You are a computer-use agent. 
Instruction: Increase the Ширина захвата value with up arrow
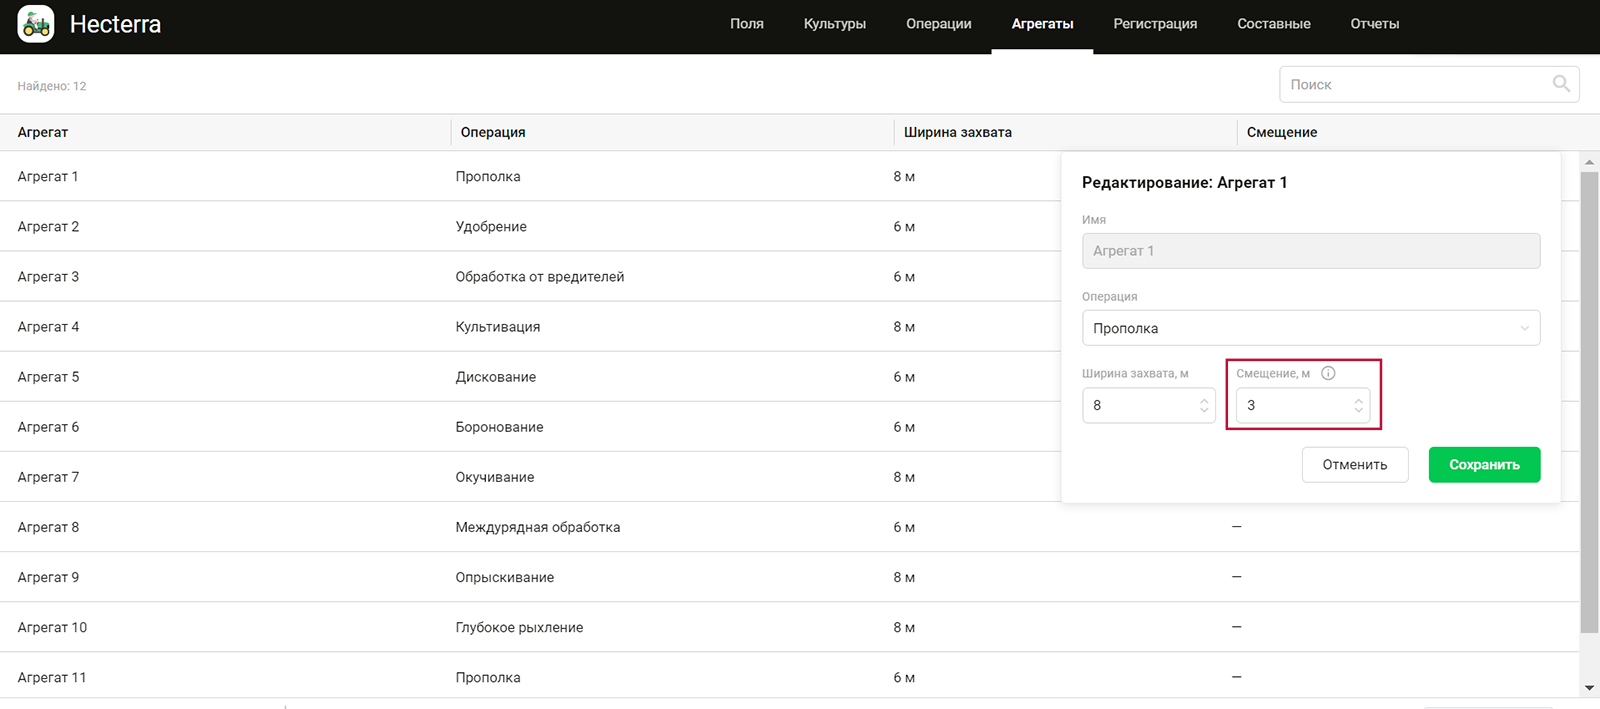click(x=1204, y=400)
